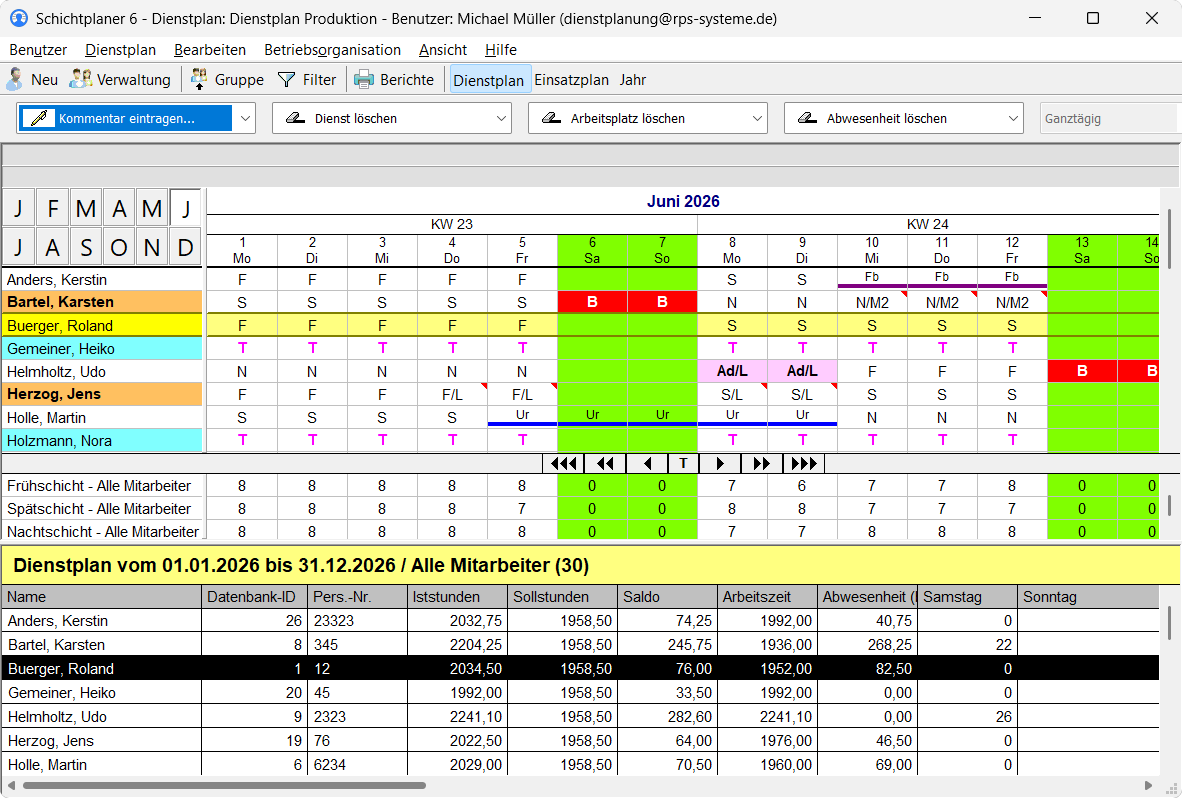Open the Bearbeiten menu
The image size is (1182, 798).
point(210,50)
